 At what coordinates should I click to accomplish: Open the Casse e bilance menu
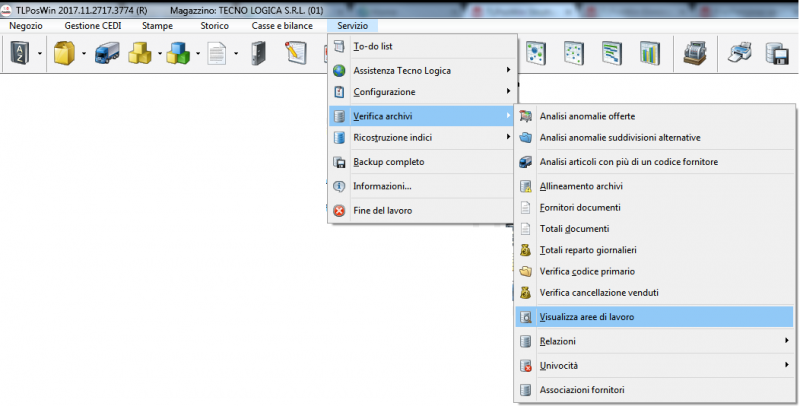tap(283, 24)
